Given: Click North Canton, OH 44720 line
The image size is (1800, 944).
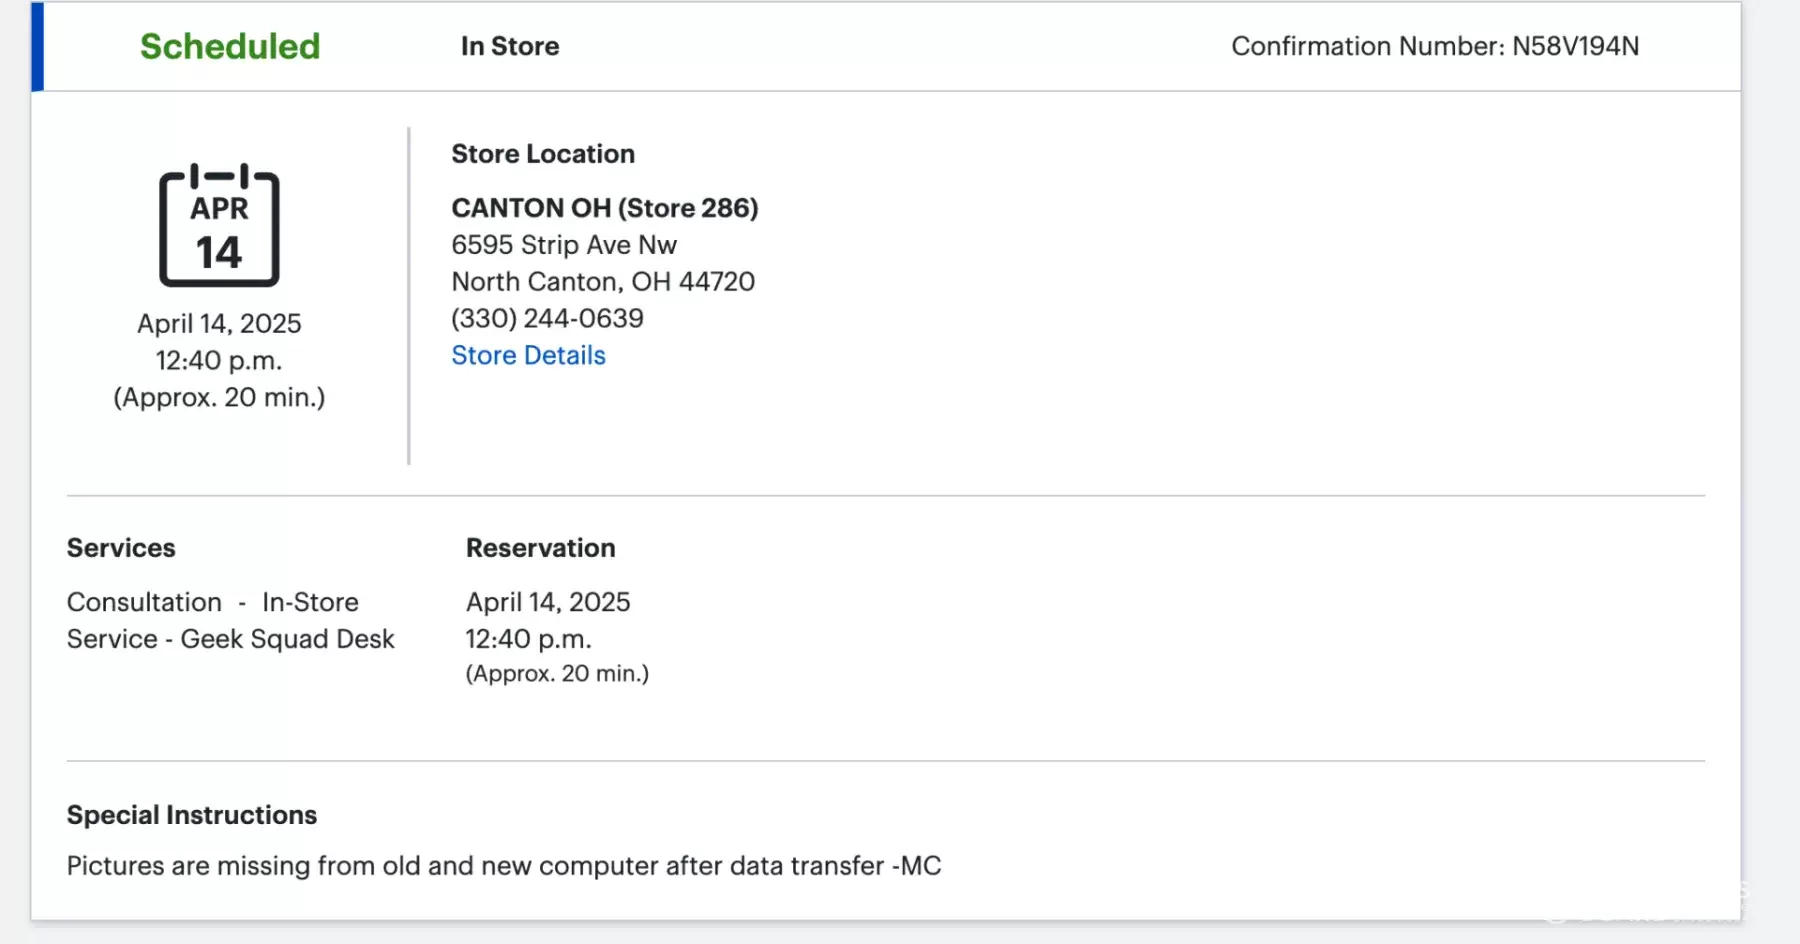Looking at the screenshot, I should (x=602, y=282).
